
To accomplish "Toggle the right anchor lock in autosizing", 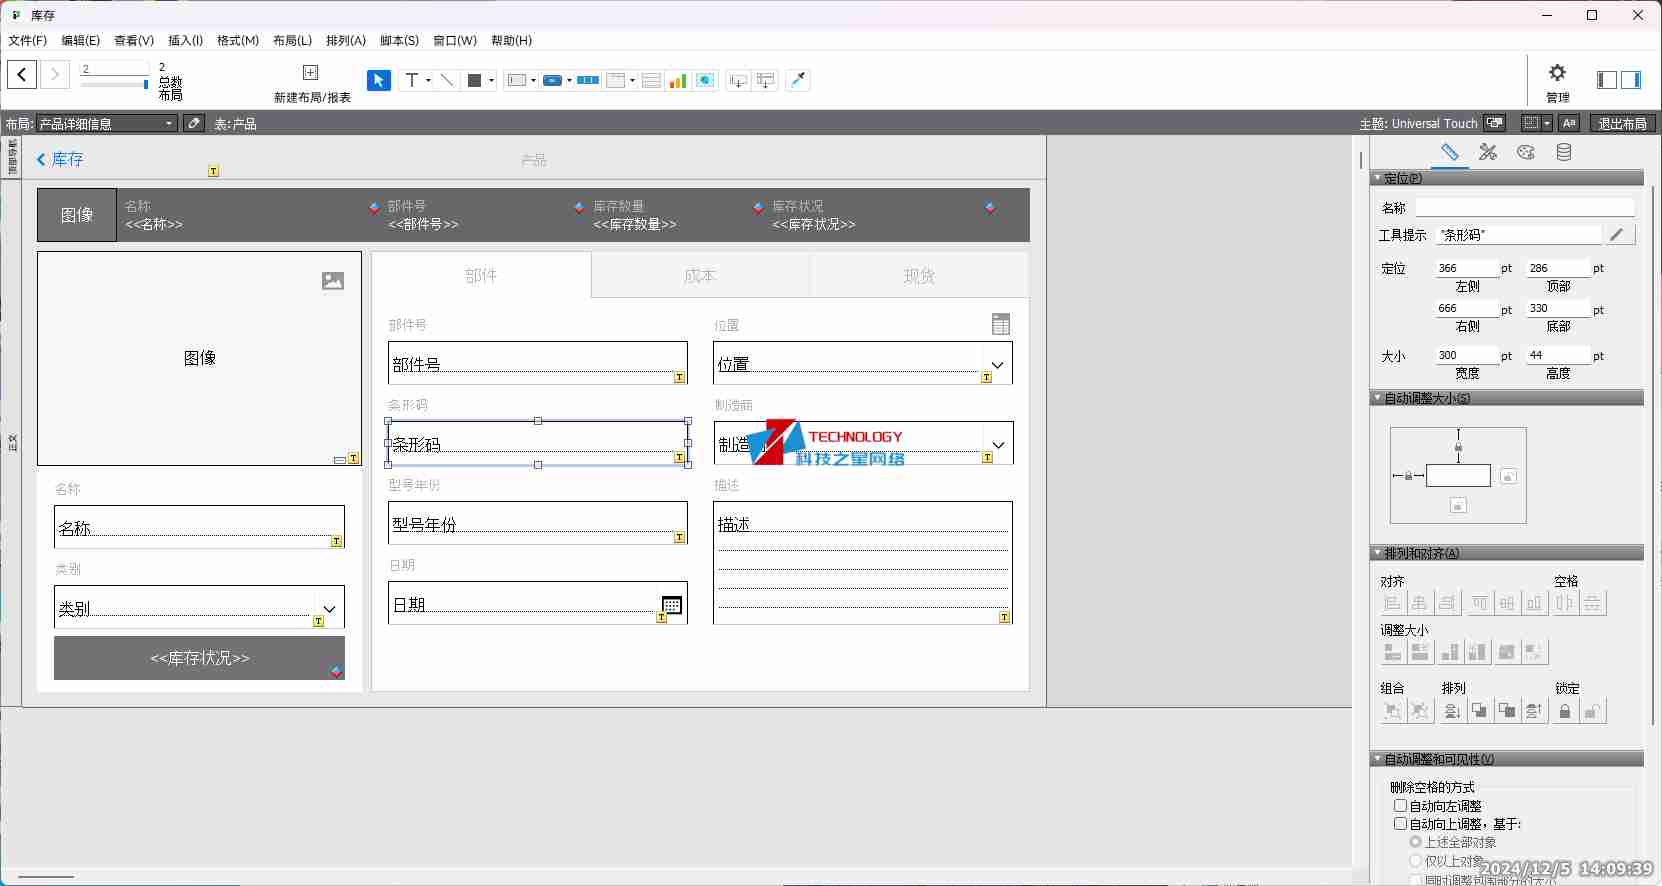I will tap(1509, 477).
